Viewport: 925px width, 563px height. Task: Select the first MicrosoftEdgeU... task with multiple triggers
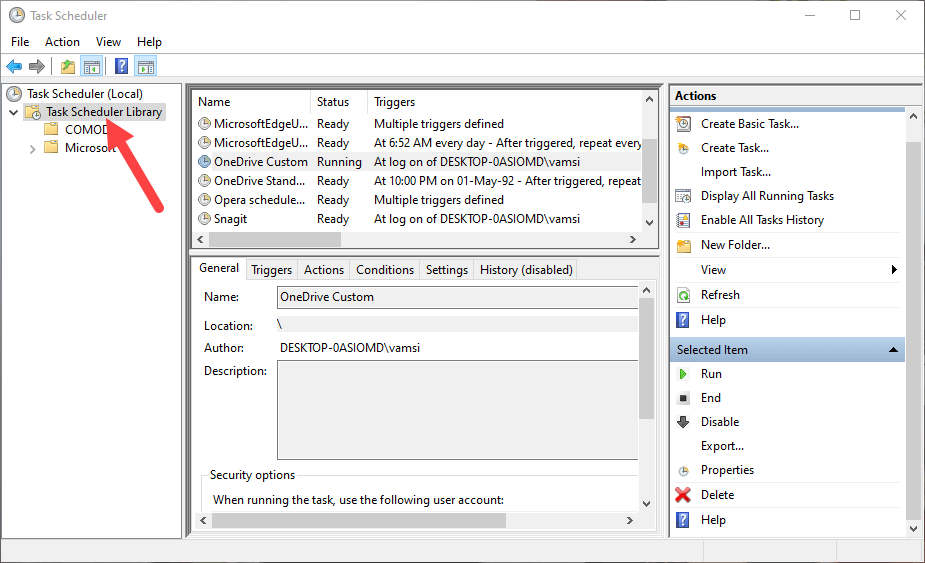tap(419, 124)
